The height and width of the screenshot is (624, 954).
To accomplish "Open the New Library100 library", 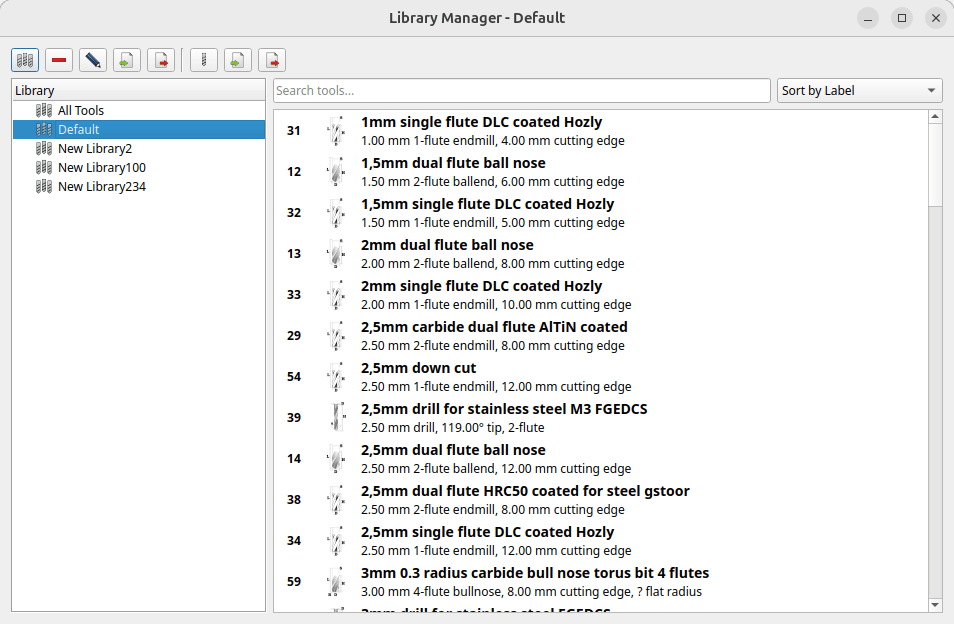I will click(101, 168).
